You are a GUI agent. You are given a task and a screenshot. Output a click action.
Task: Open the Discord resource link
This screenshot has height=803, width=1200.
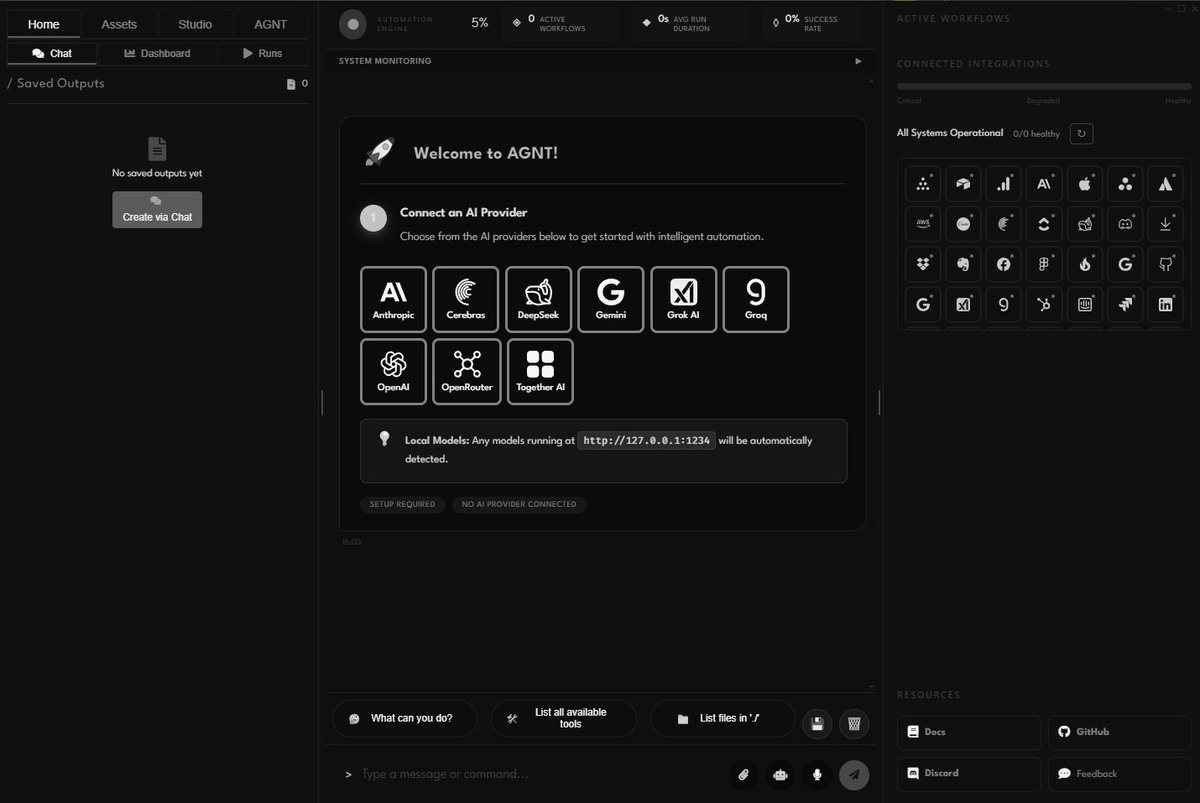969,773
